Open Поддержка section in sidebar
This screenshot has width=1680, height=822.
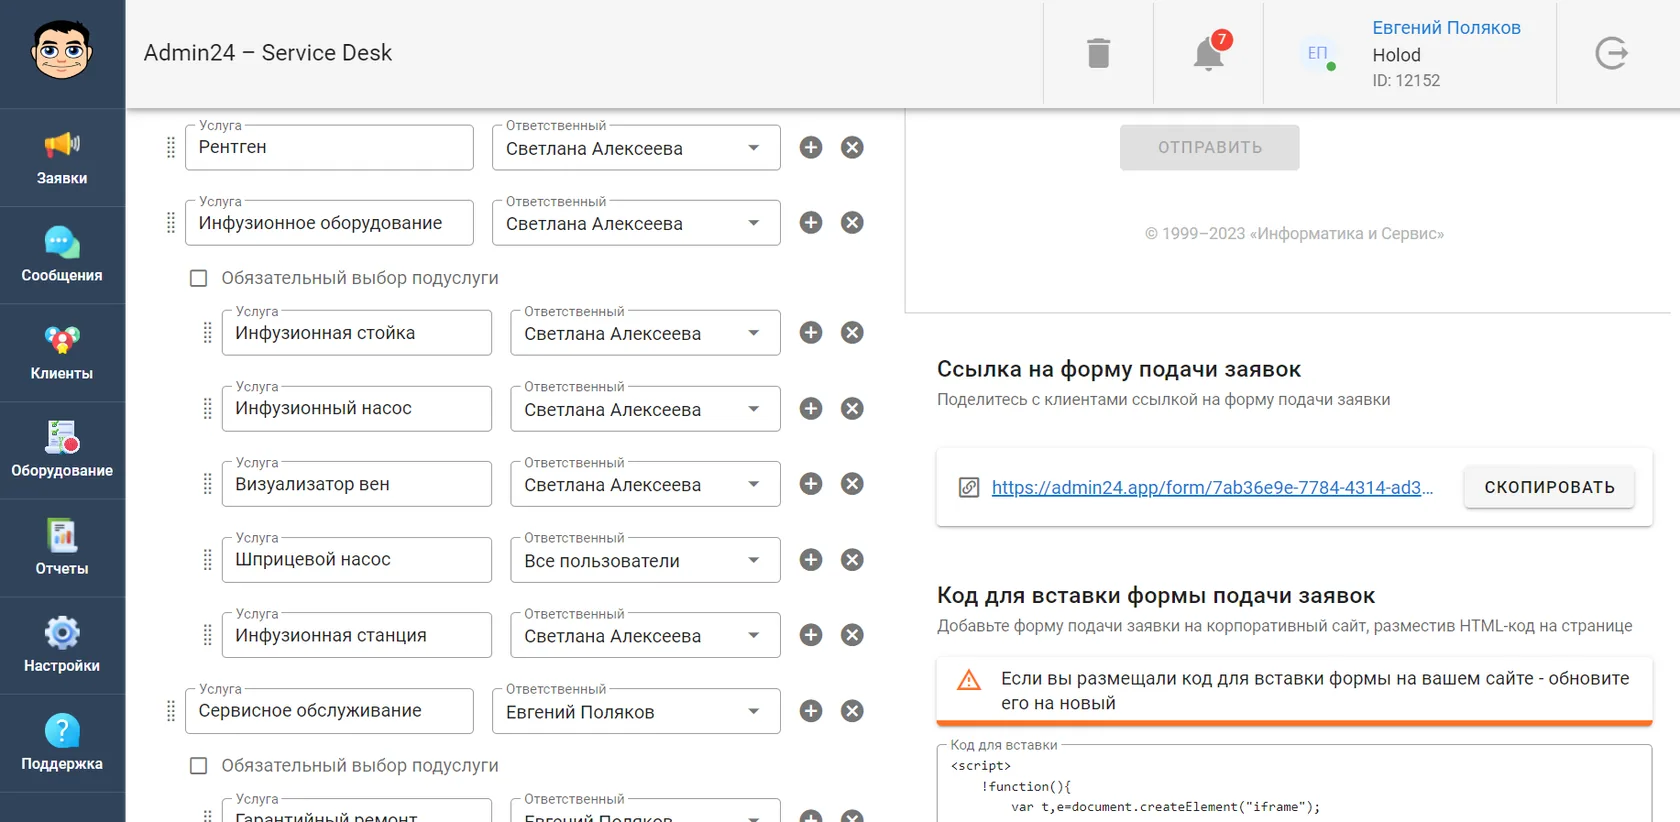pyautogui.click(x=62, y=743)
